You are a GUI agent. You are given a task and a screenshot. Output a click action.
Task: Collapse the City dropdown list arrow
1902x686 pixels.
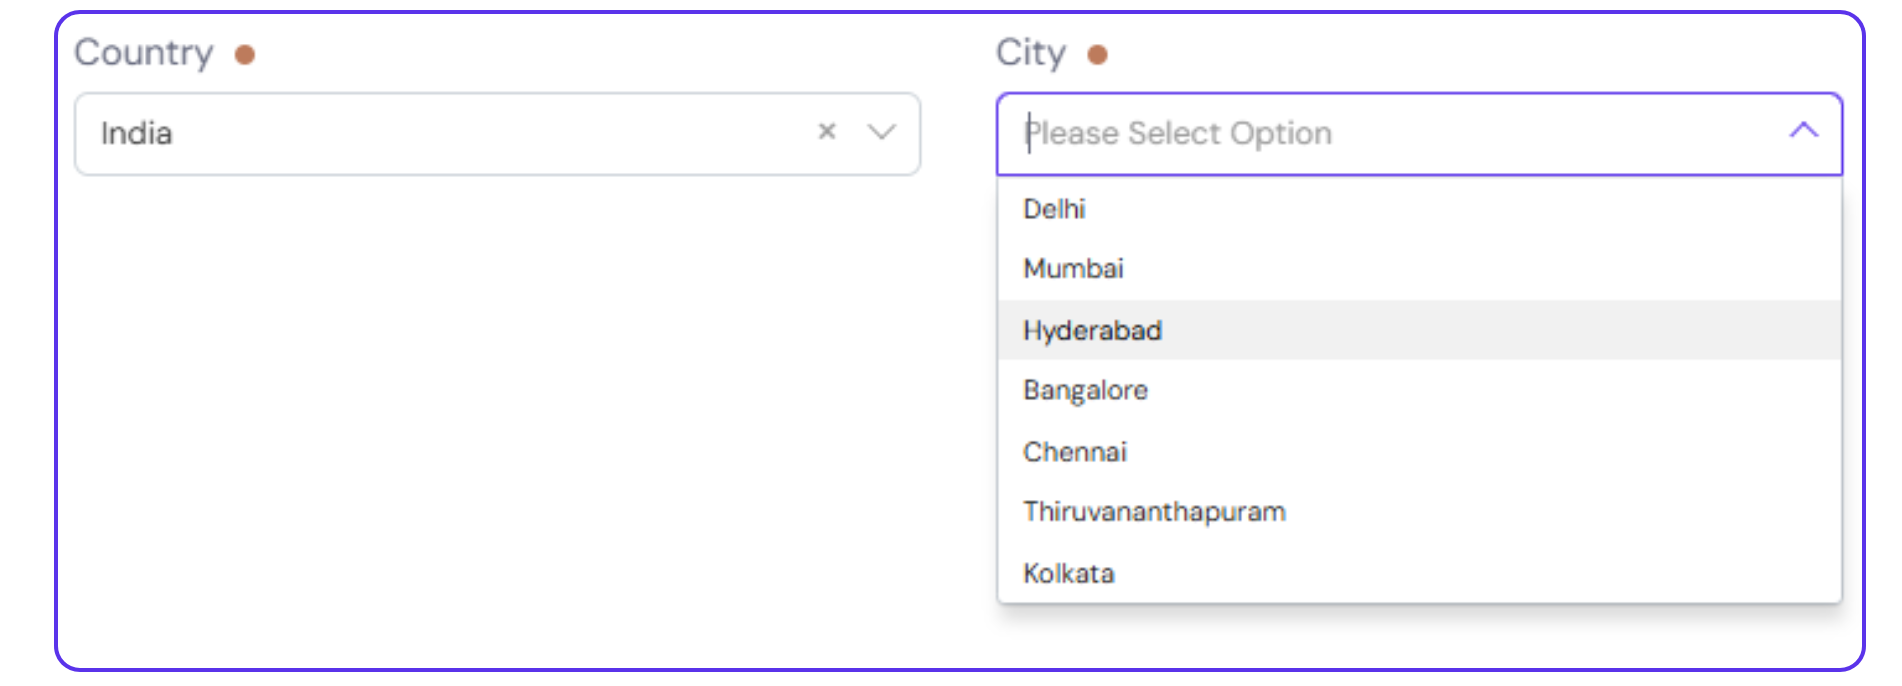(1803, 131)
